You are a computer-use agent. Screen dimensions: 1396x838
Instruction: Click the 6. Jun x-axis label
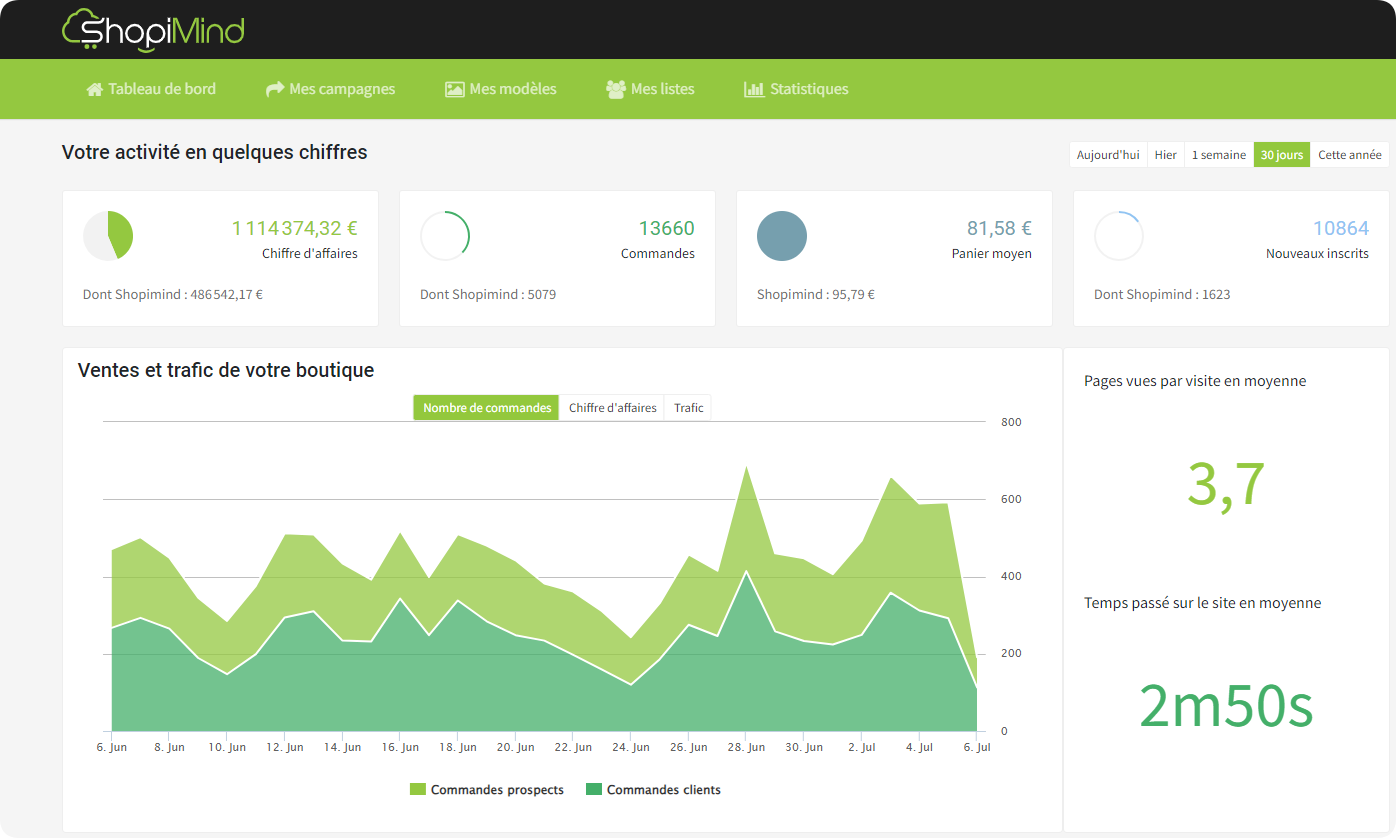(111, 747)
